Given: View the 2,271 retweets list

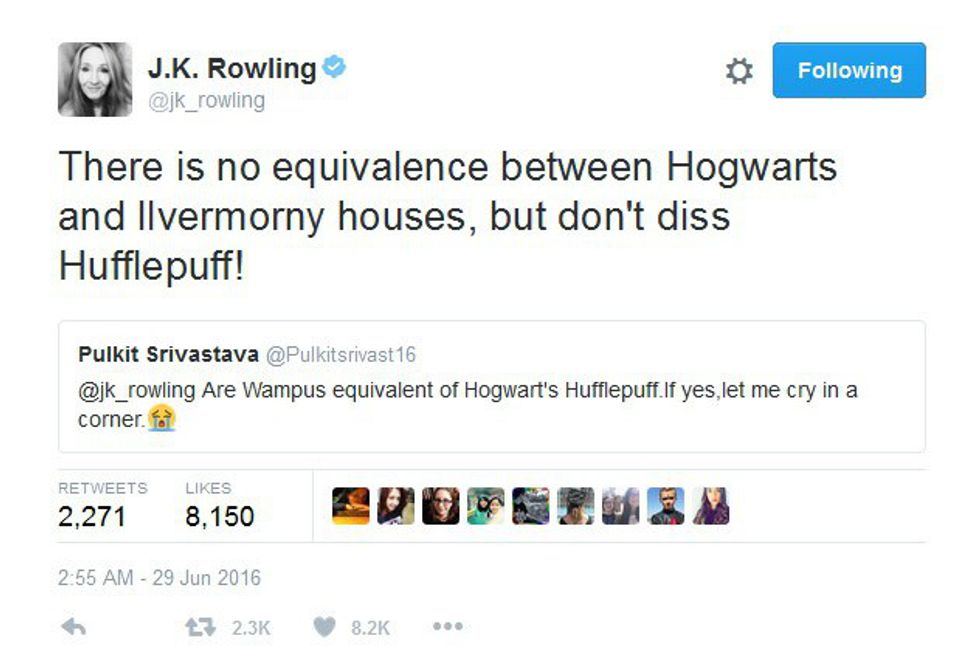Looking at the screenshot, I should (x=102, y=506).
